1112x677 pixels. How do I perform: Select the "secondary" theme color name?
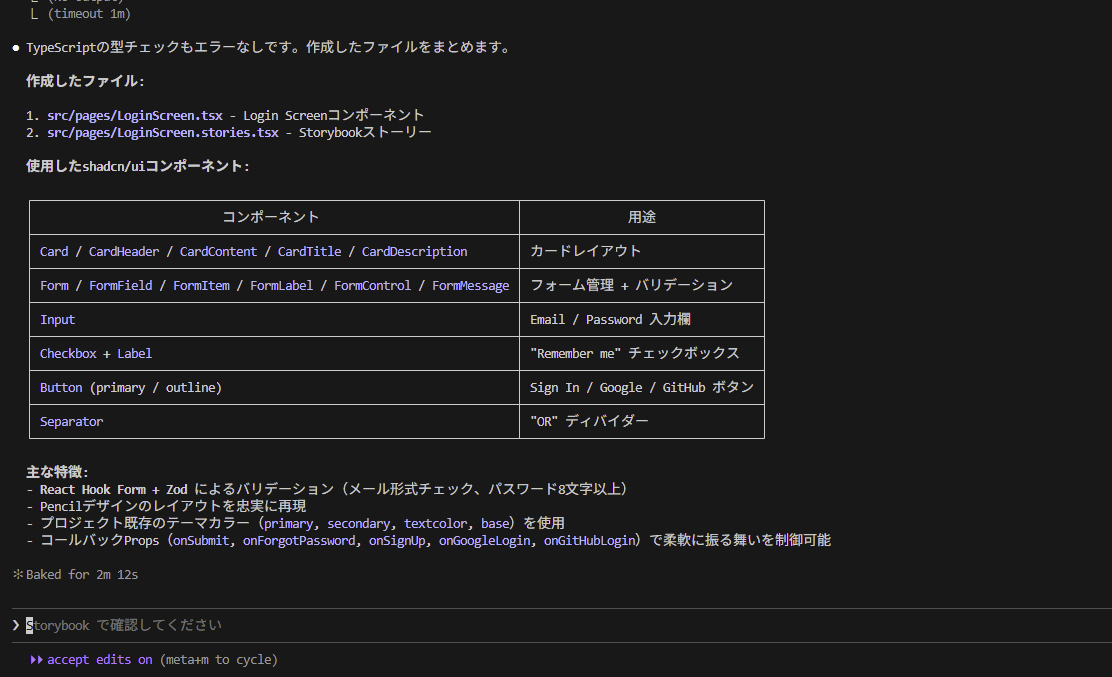point(358,524)
